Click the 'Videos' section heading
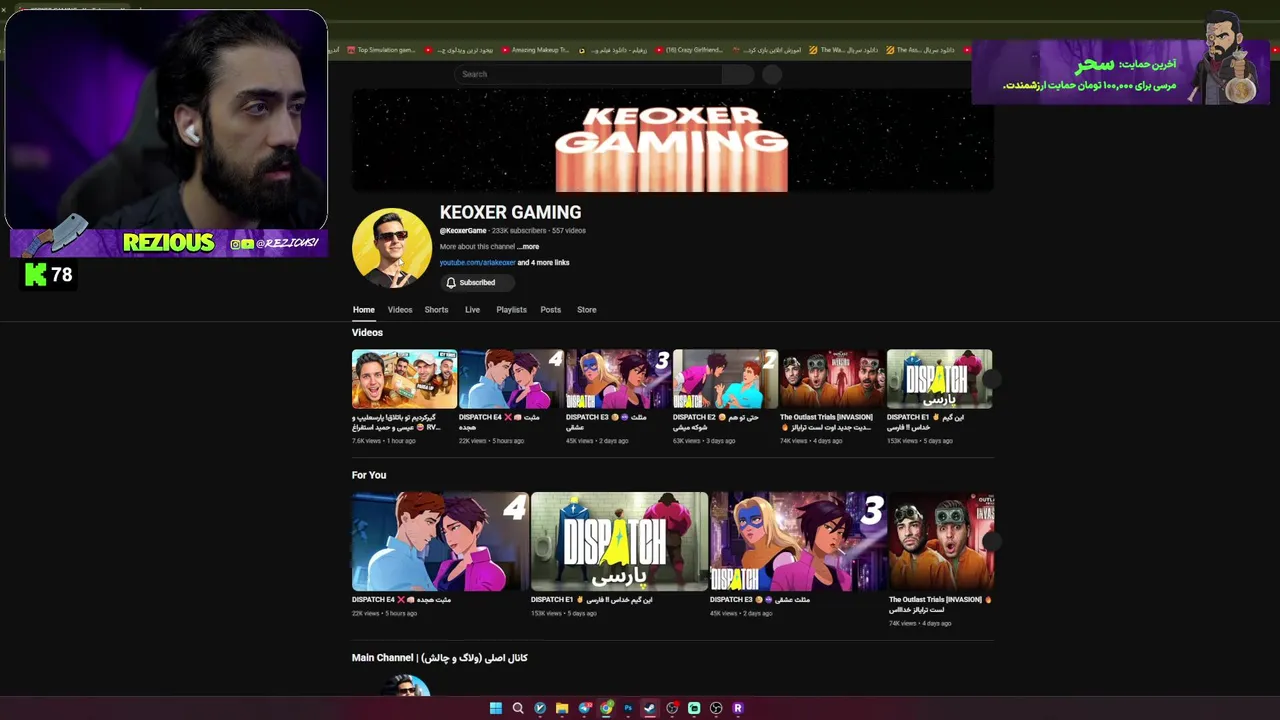 pyautogui.click(x=367, y=332)
